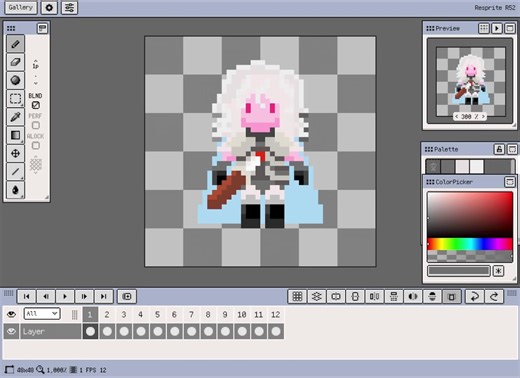This screenshot has width=520, height=378.
Task: Click the keypad-like icon in bottom toolbar
Action: click(x=394, y=296)
